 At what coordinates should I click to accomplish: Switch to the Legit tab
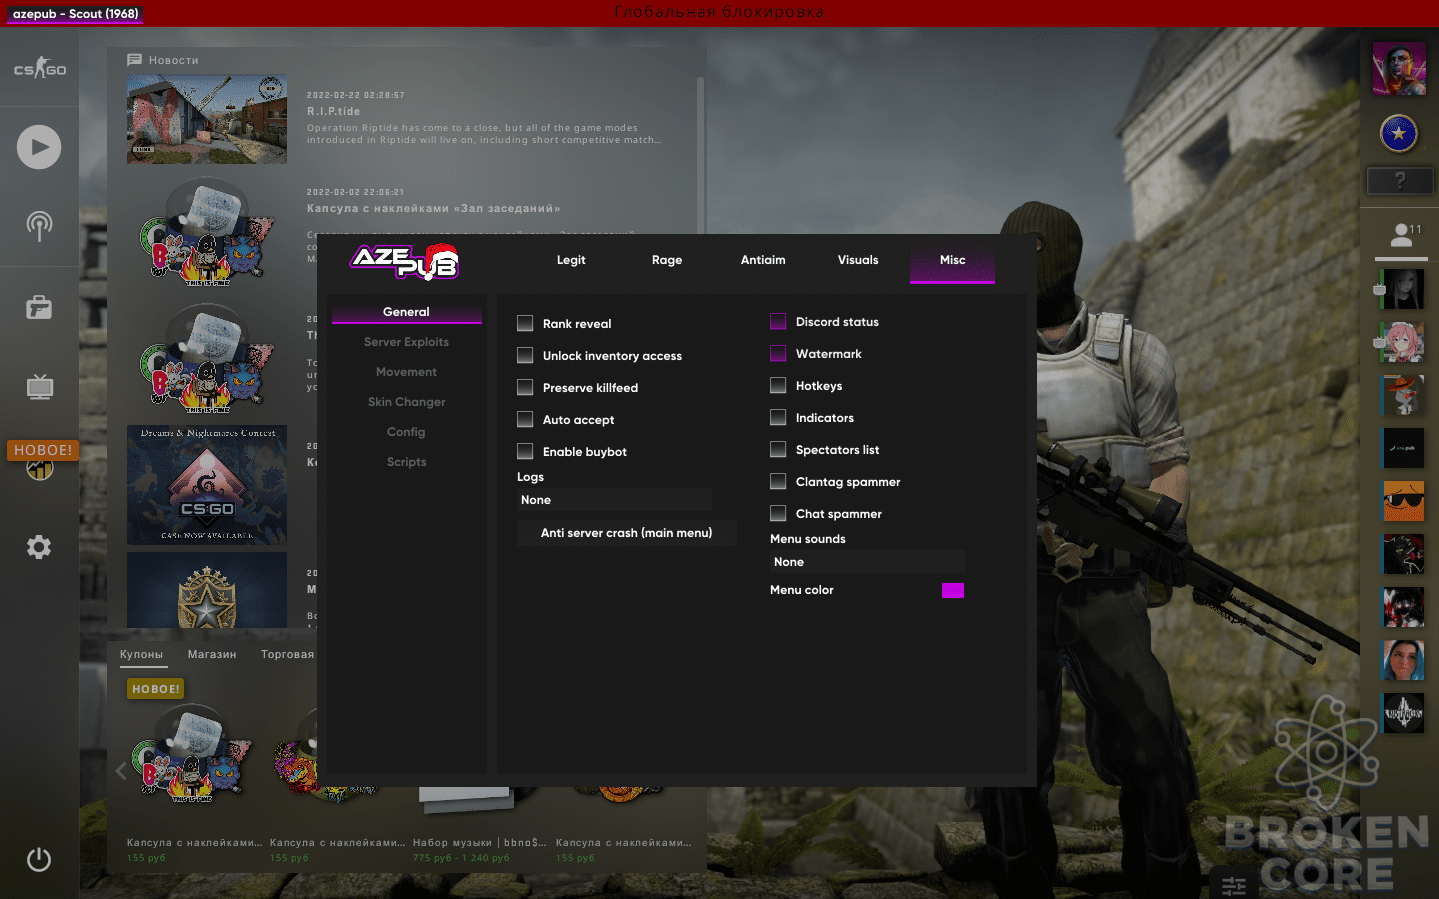(571, 260)
